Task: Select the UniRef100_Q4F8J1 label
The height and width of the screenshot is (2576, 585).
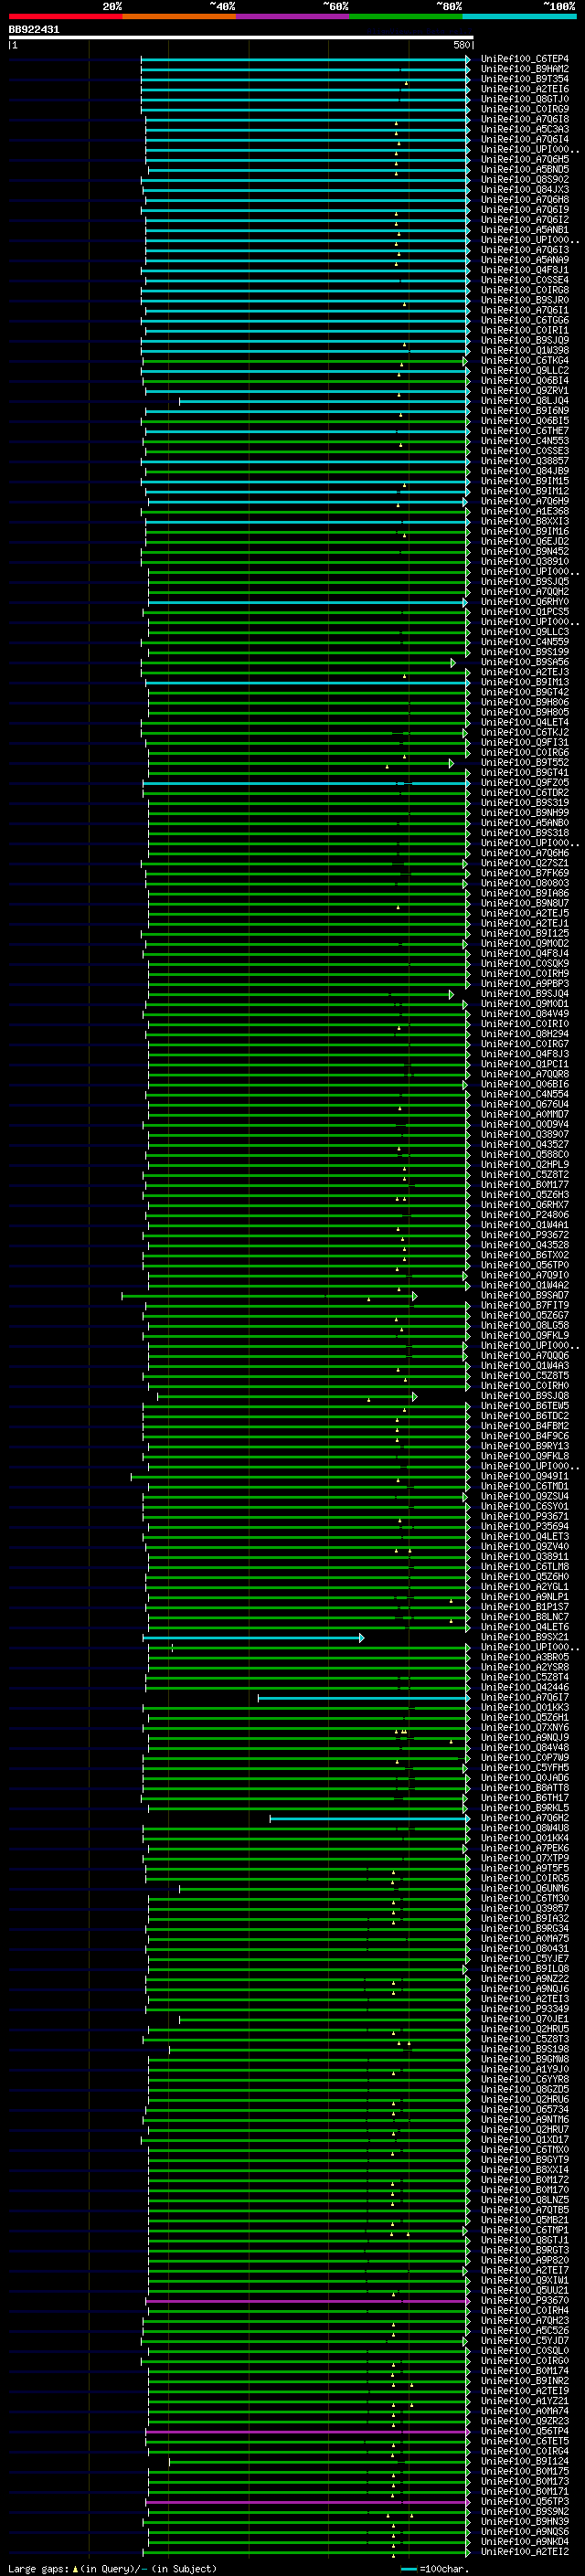Action: click(x=525, y=270)
